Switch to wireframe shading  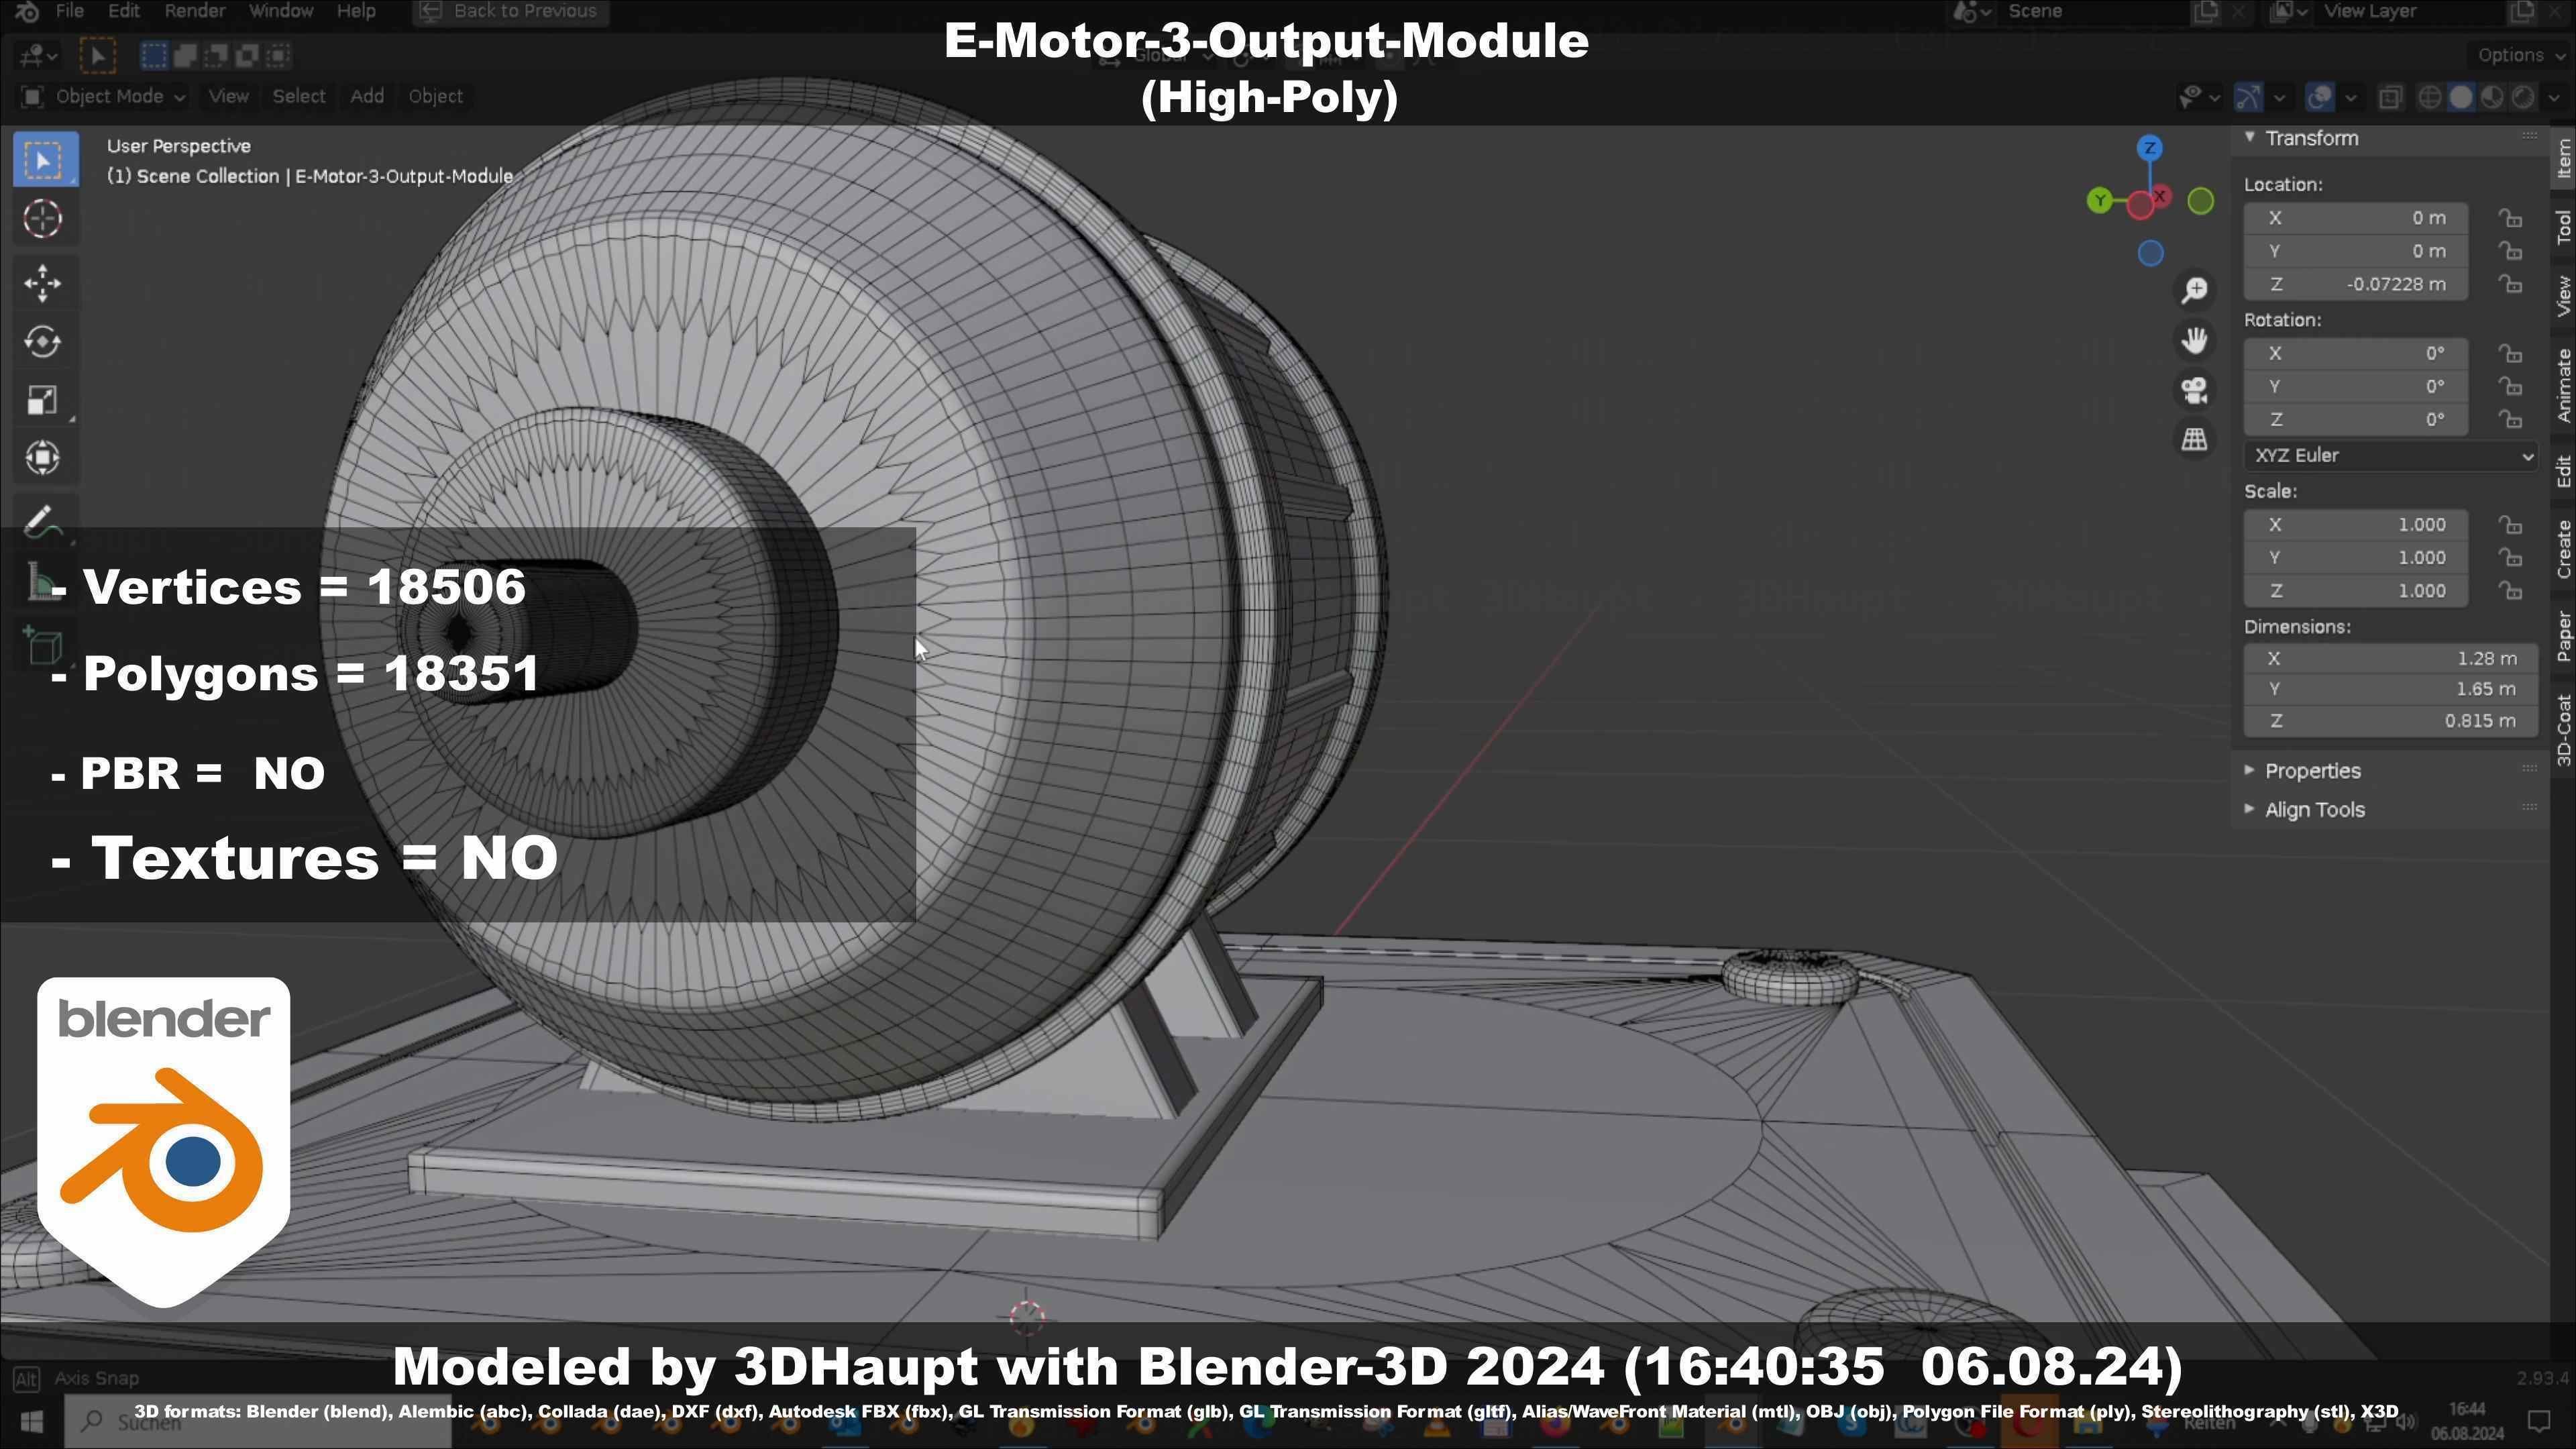coord(2429,97)
